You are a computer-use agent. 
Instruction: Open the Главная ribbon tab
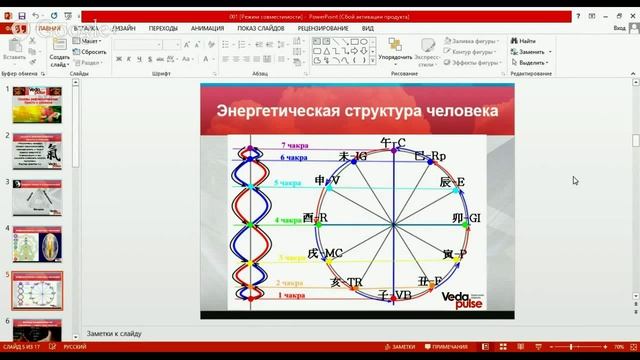coord(50,28)
